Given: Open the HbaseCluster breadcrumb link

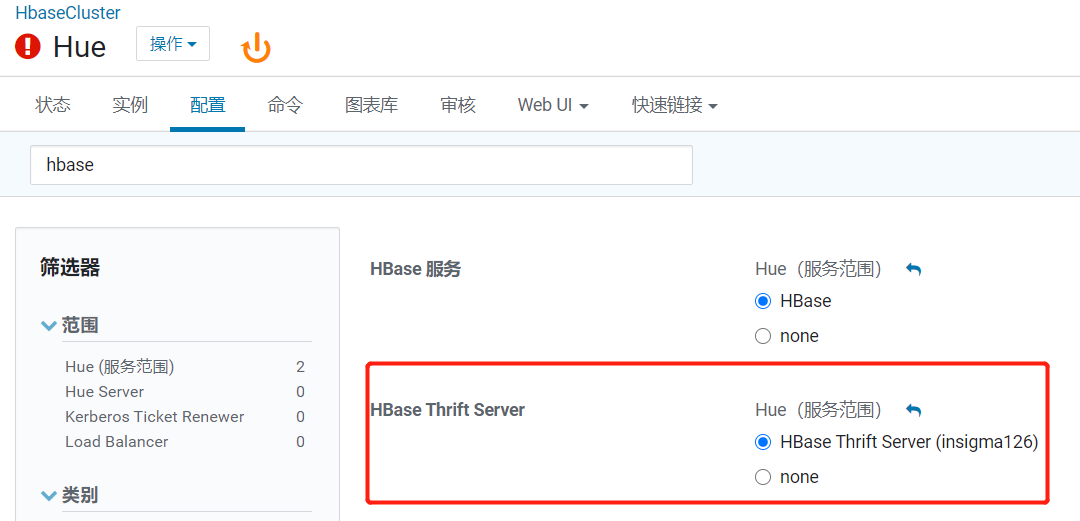Looking at the screenshot, I should click(68, 12).
